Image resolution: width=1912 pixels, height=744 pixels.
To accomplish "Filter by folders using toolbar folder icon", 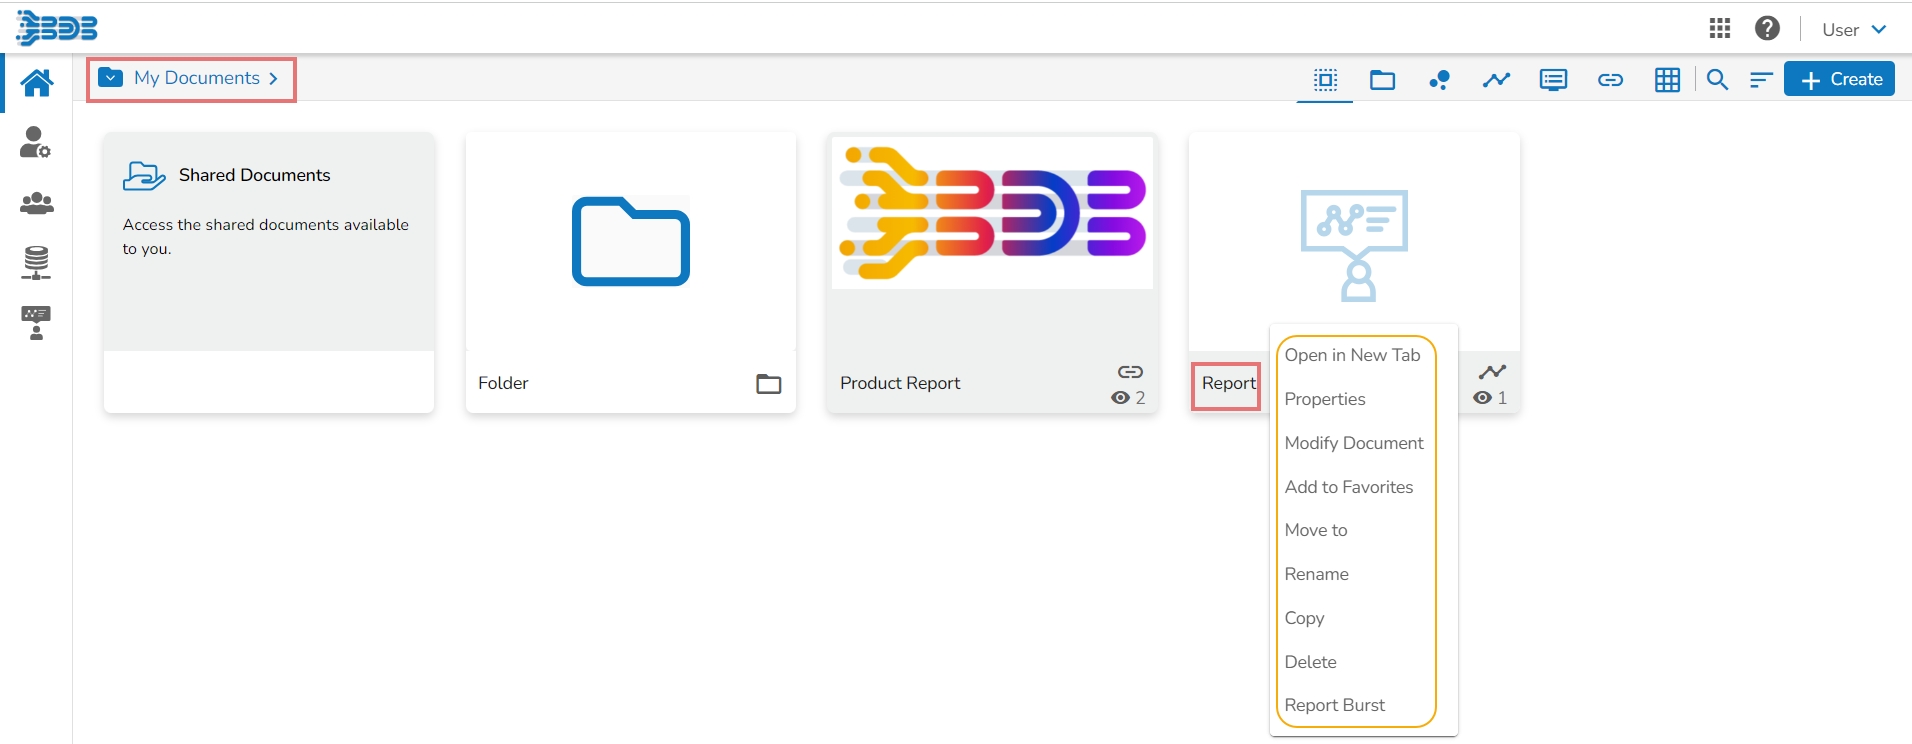I will [1383, 80].
